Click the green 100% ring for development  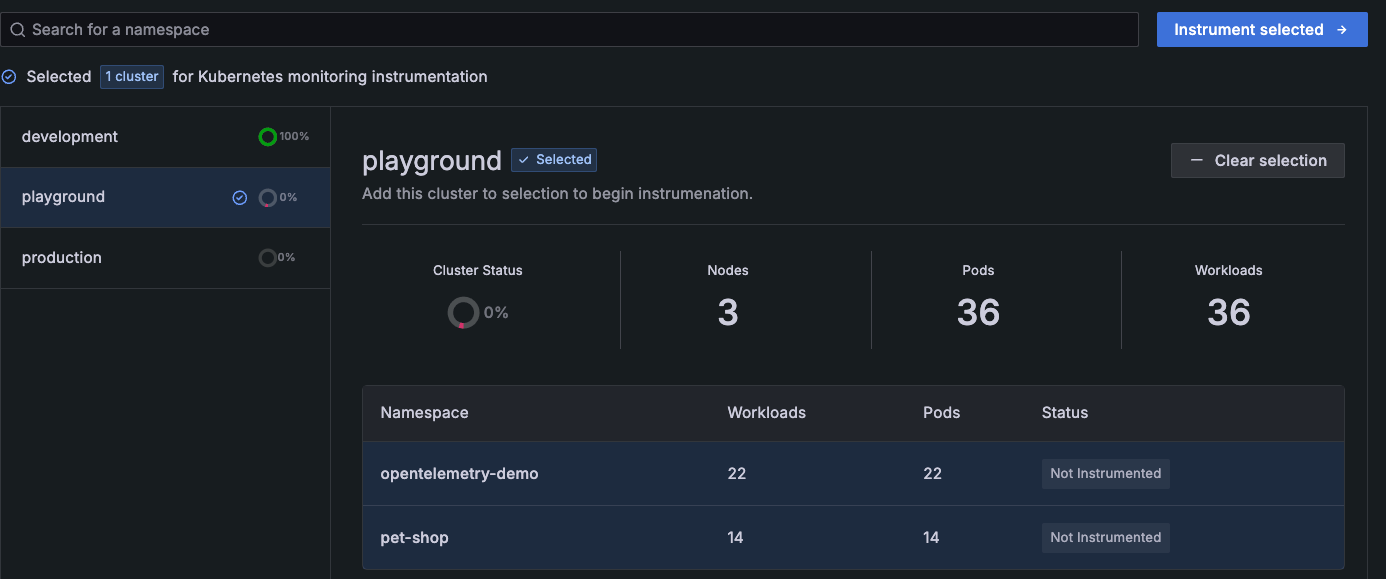pyautogui.click(x=267, y=137)
